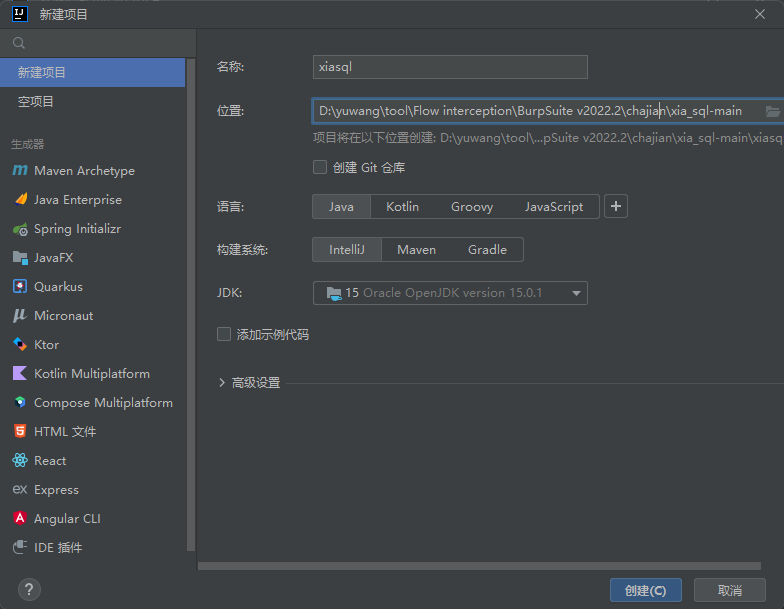Click the Express ex icon

(20, 489)
